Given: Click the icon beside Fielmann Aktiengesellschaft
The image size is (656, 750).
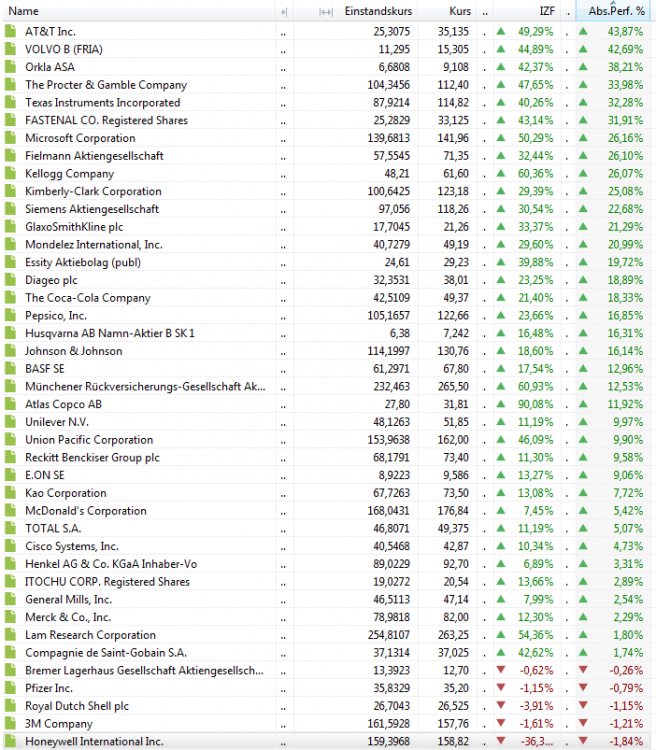Looking at the screenshot, I should (10, 155).
